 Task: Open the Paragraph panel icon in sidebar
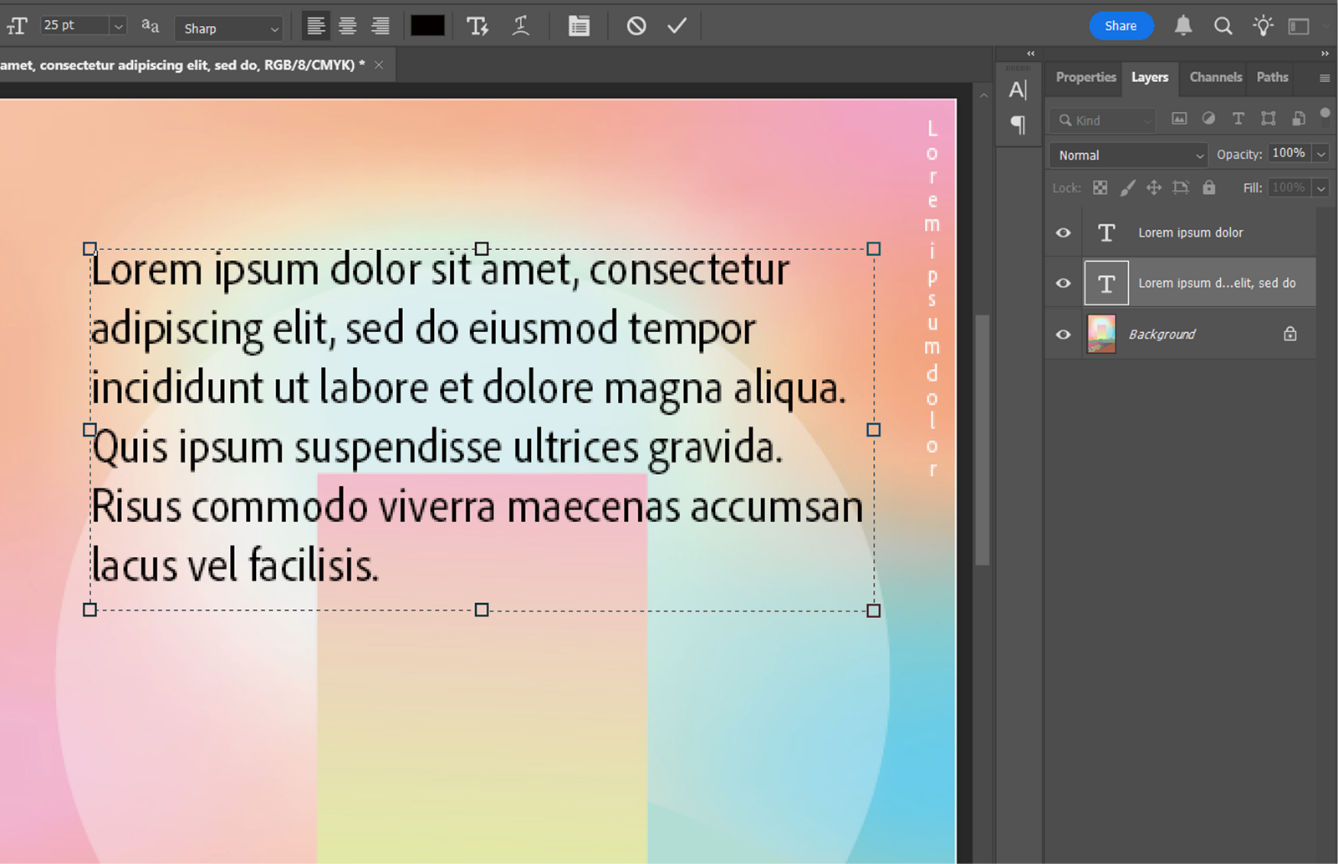tap(1018, 125)
